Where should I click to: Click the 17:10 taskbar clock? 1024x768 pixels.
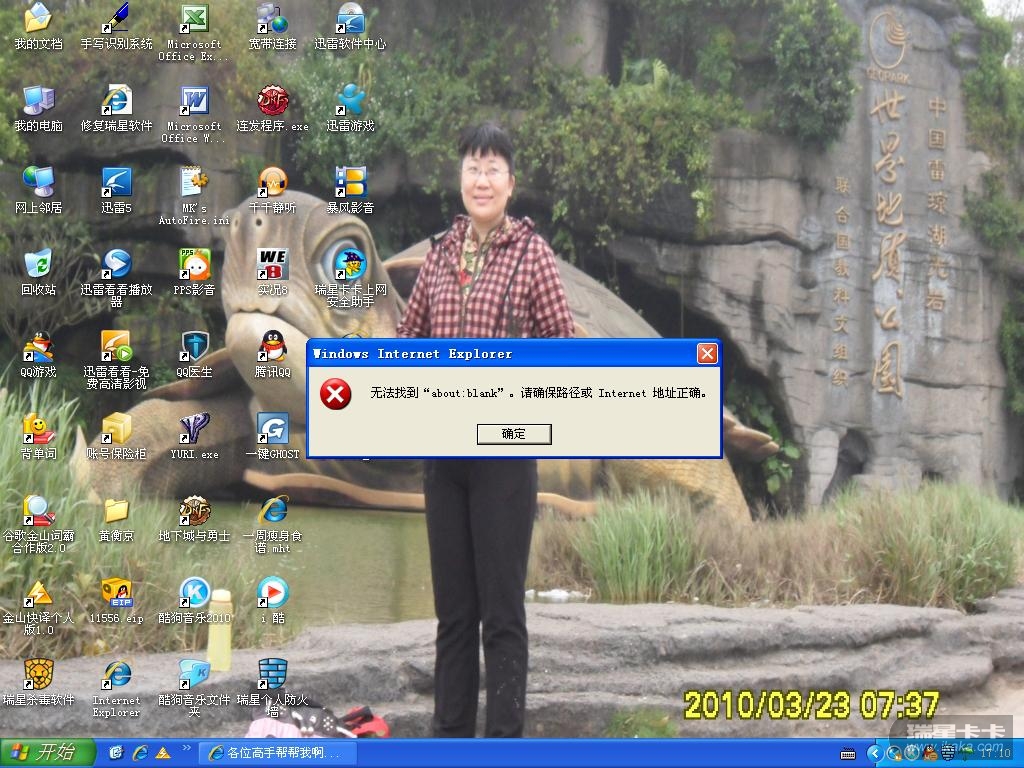coord(997,754)
